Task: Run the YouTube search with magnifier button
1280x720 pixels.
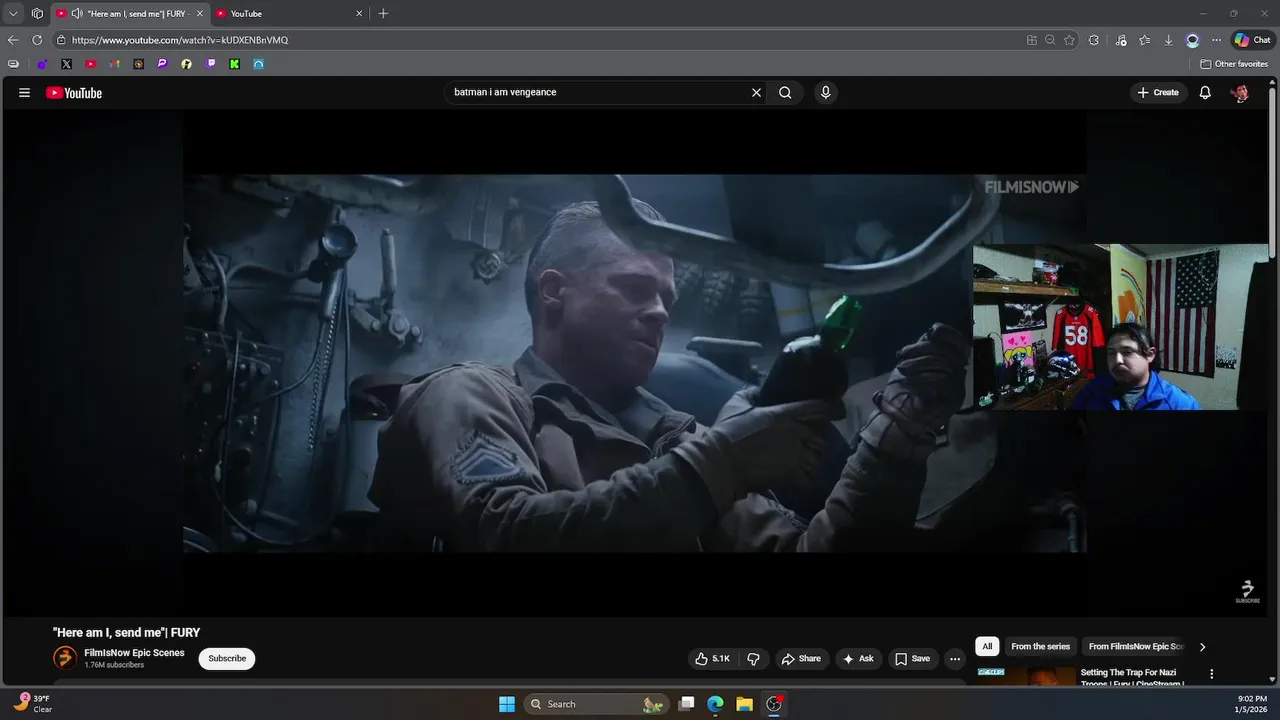Action: coord(785,92)
